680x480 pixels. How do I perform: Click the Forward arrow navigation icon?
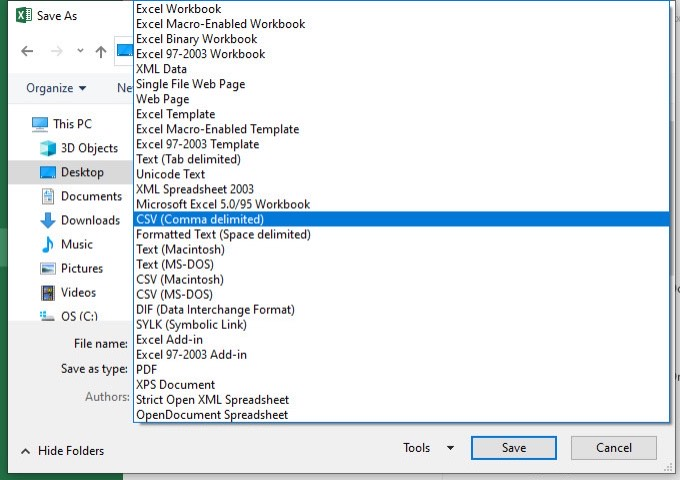(x=56, y=51)
